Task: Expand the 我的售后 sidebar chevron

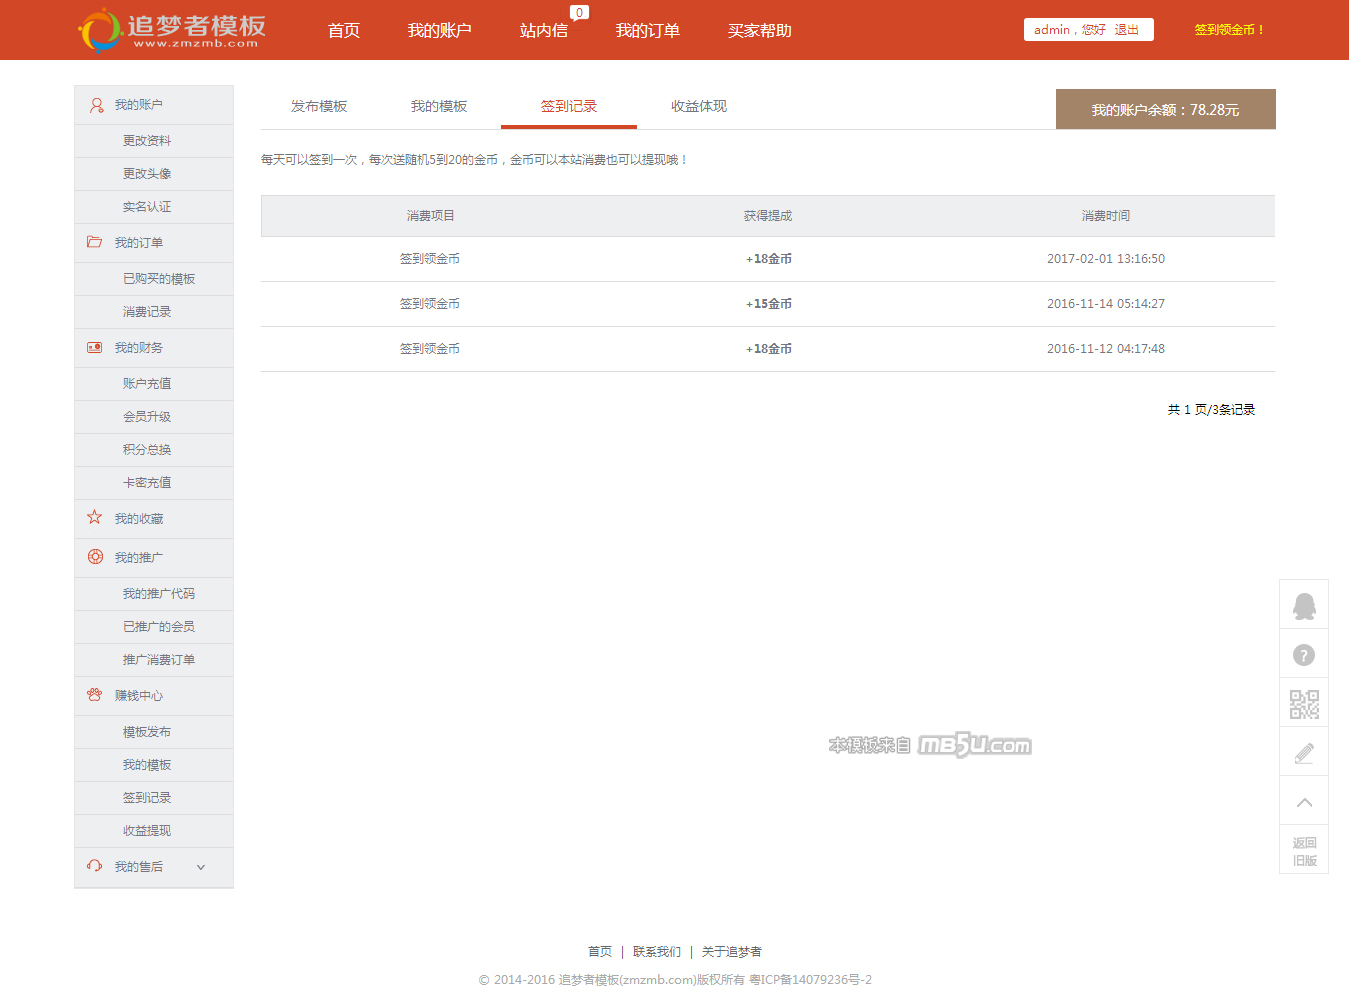Action: point(201,867)
